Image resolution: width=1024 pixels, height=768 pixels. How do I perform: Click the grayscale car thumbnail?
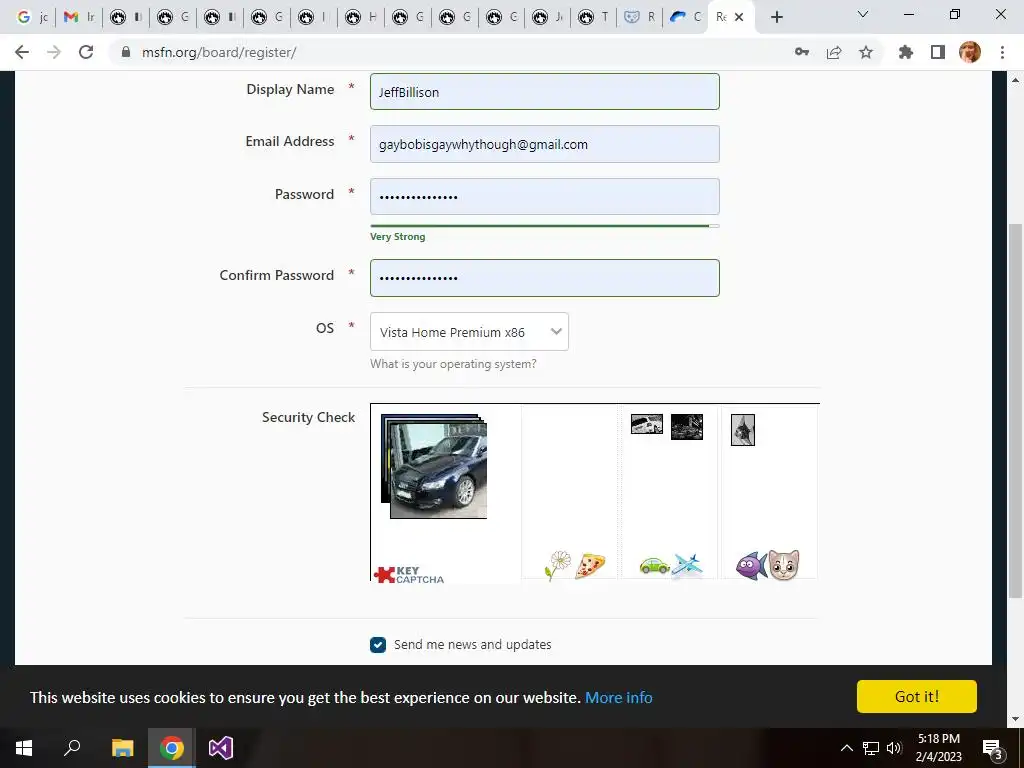click(x=647, y=424)
